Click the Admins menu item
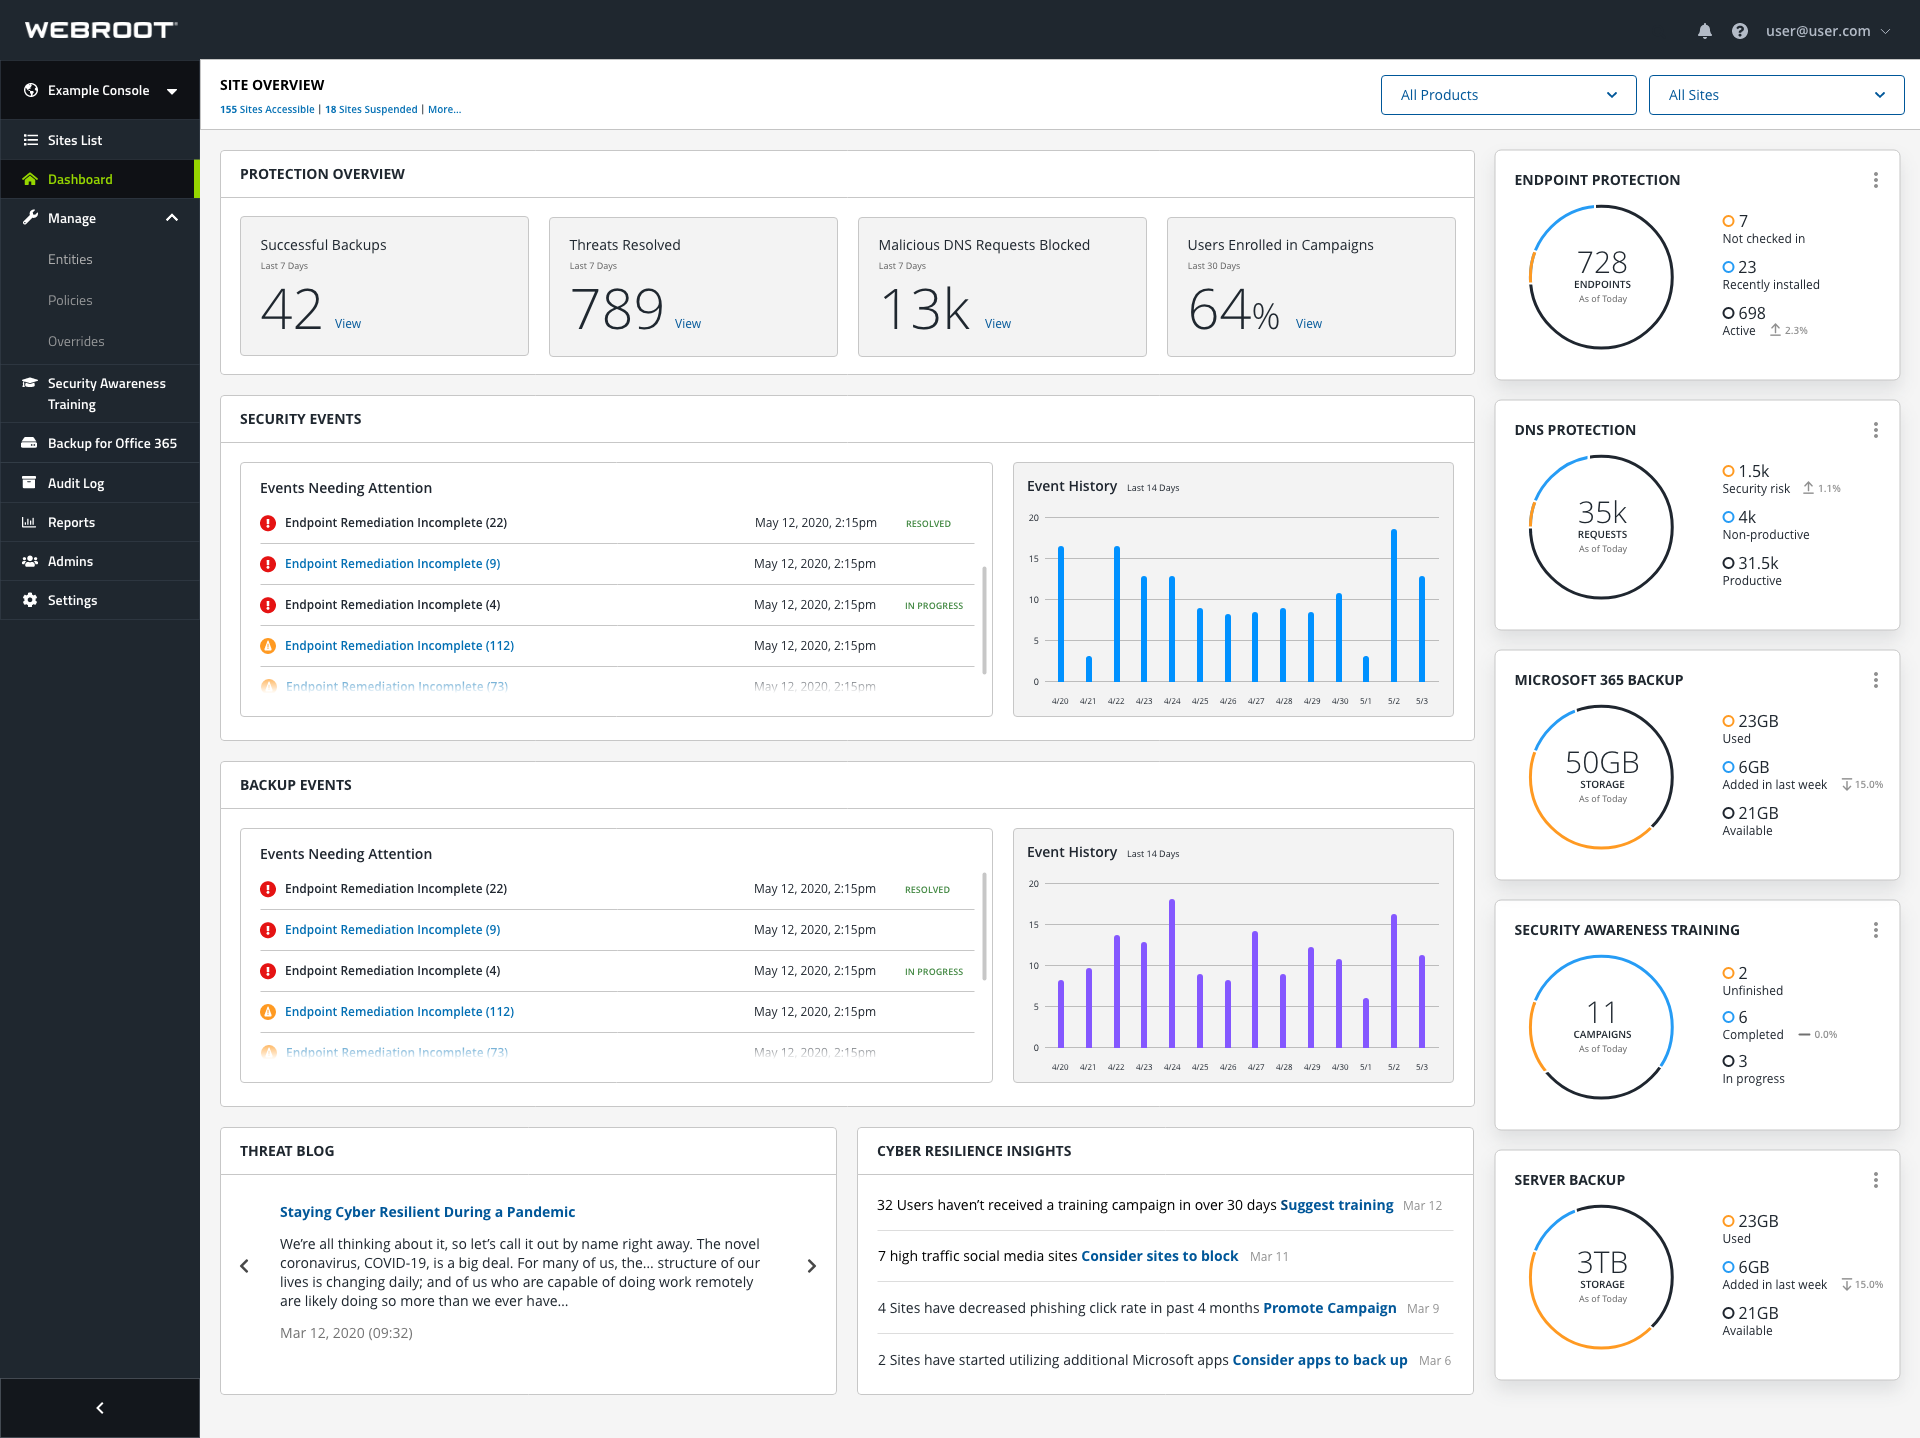Image resolution: width=1920 pixels, height=1438 pixels. coord(100,561)
